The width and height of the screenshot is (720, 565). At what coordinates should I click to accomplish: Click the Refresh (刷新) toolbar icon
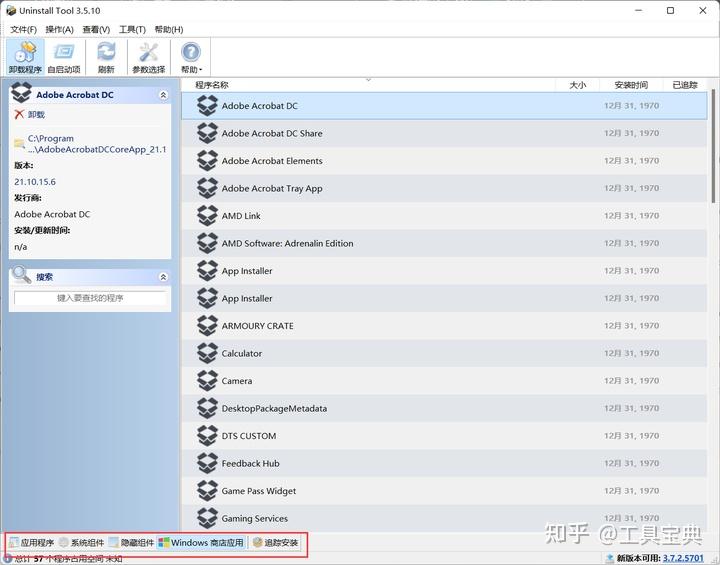(x=106, y=57)
